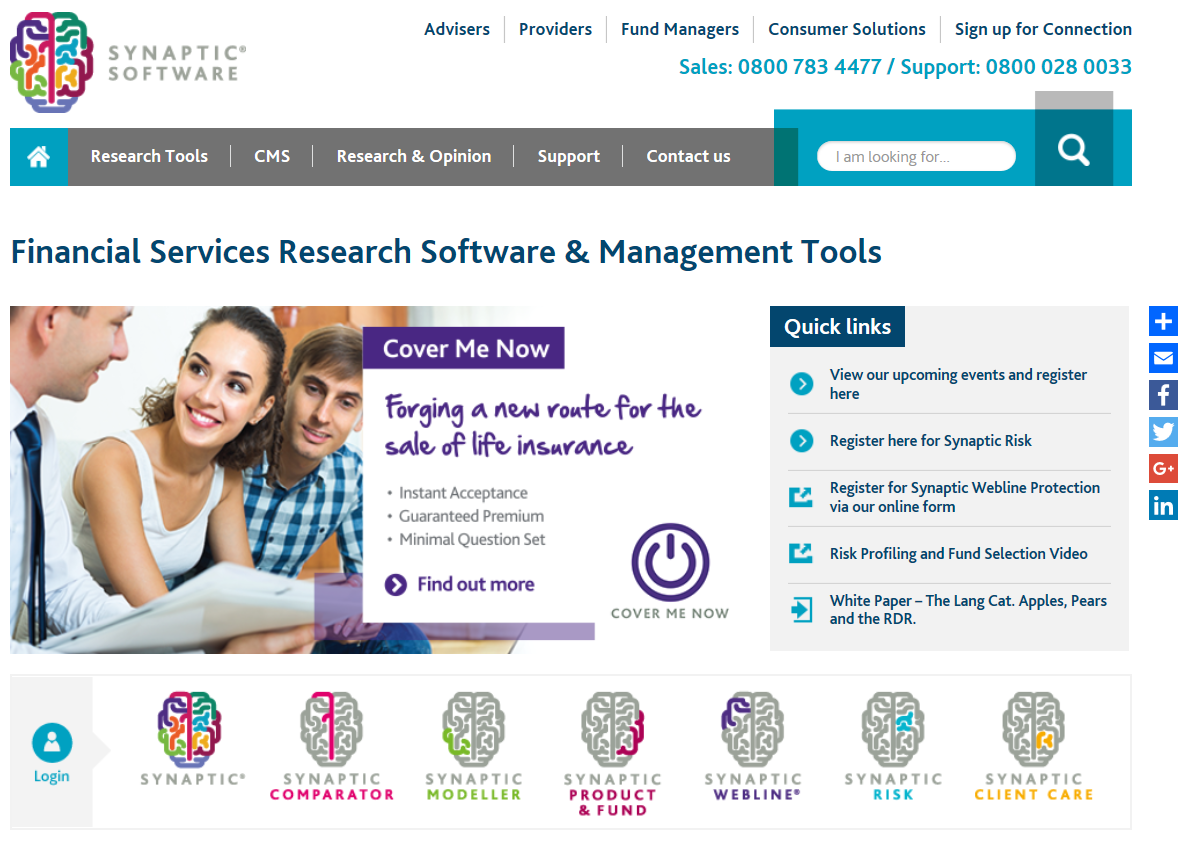Share on Google Plus via red icon
Screen dimensions: 1187x848
(x=1164, y=468)
